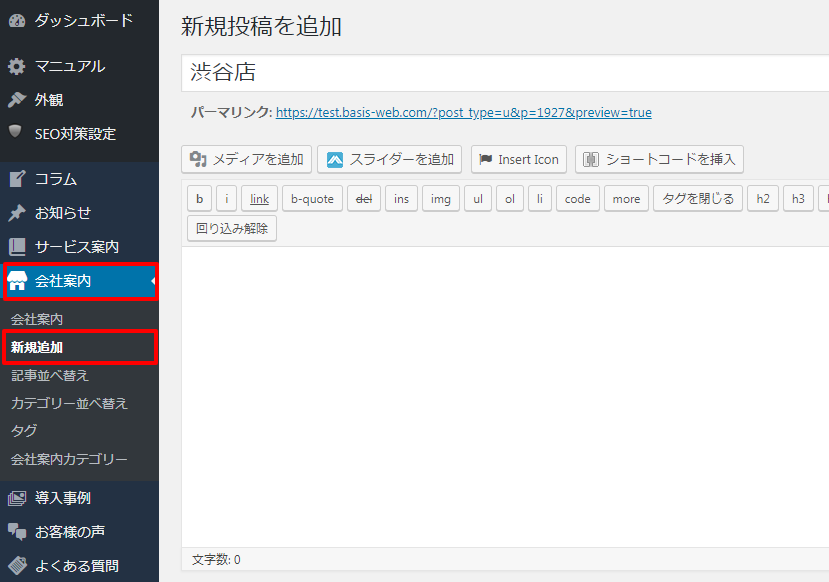
Task: Toggle bold with the b quicktag
Action: [199, 199]
